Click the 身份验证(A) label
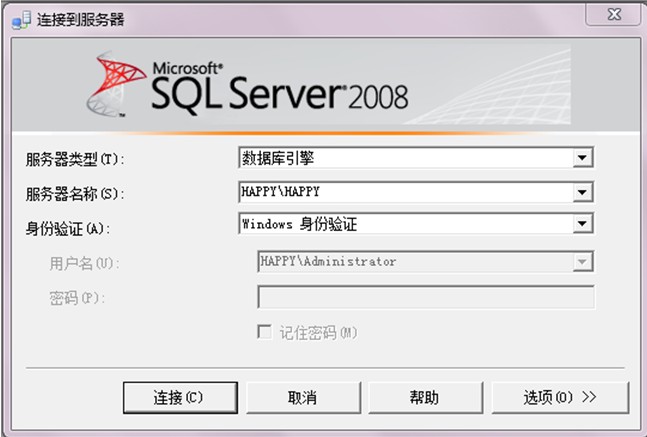This screenshot has height=437, width=647. click(x=68, y=229)
